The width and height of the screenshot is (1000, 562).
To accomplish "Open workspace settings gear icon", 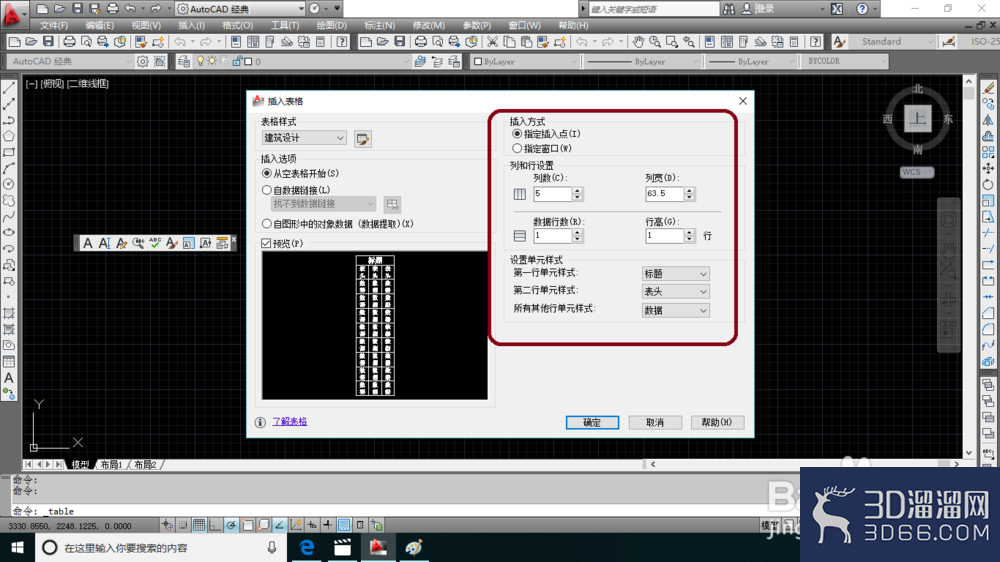I will (x=142, y=61).
